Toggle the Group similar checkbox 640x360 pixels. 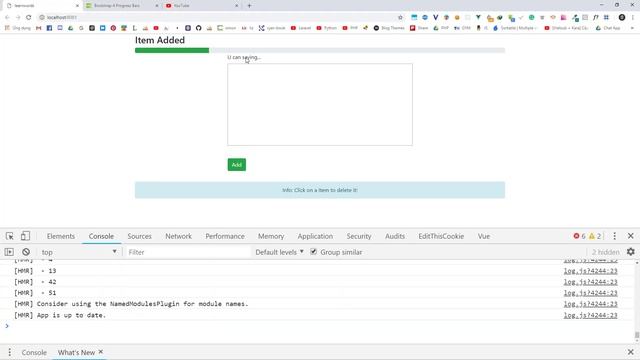[313, 251]
